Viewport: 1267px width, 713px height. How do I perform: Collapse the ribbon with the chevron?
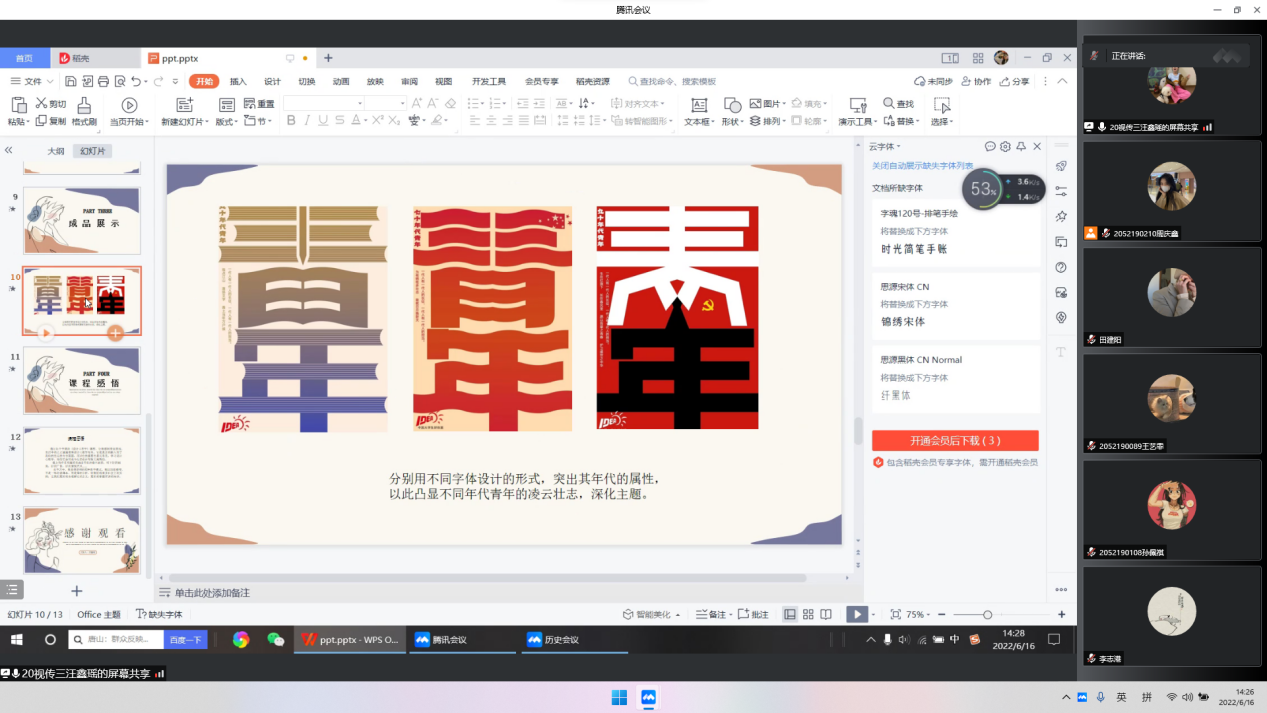coord(1063,82)
